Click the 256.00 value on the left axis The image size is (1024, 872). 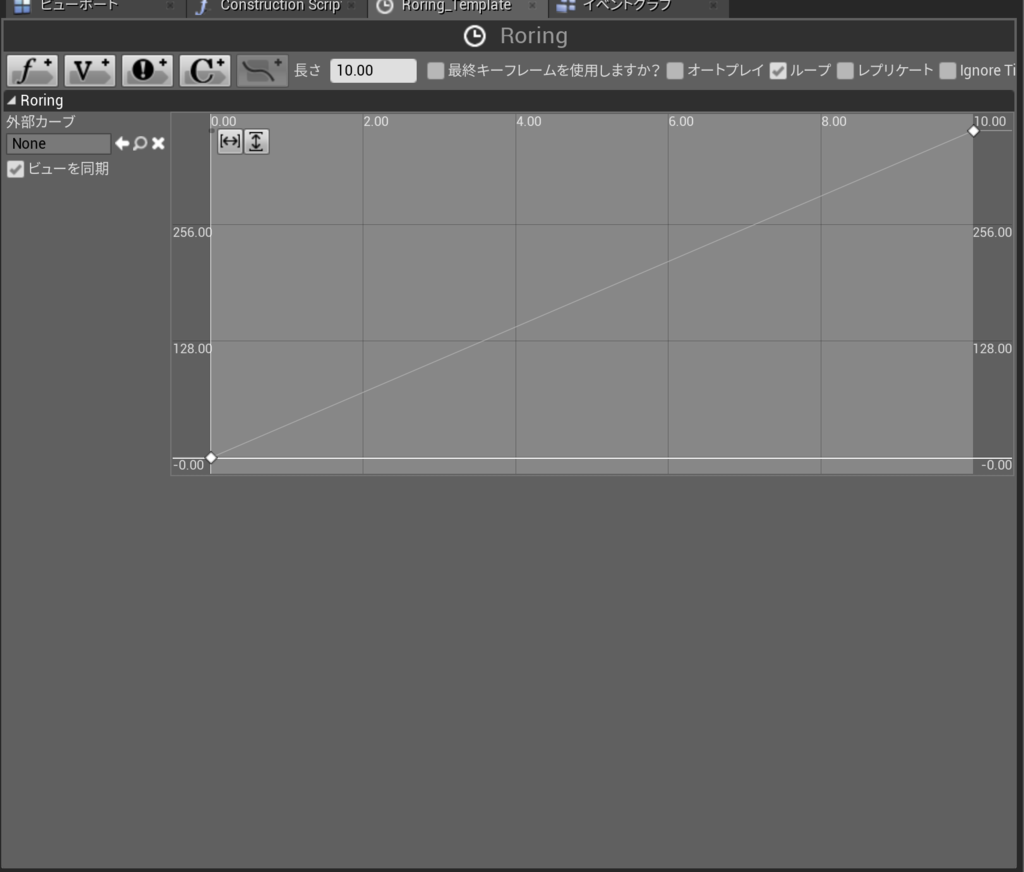[x=192, y=232]
